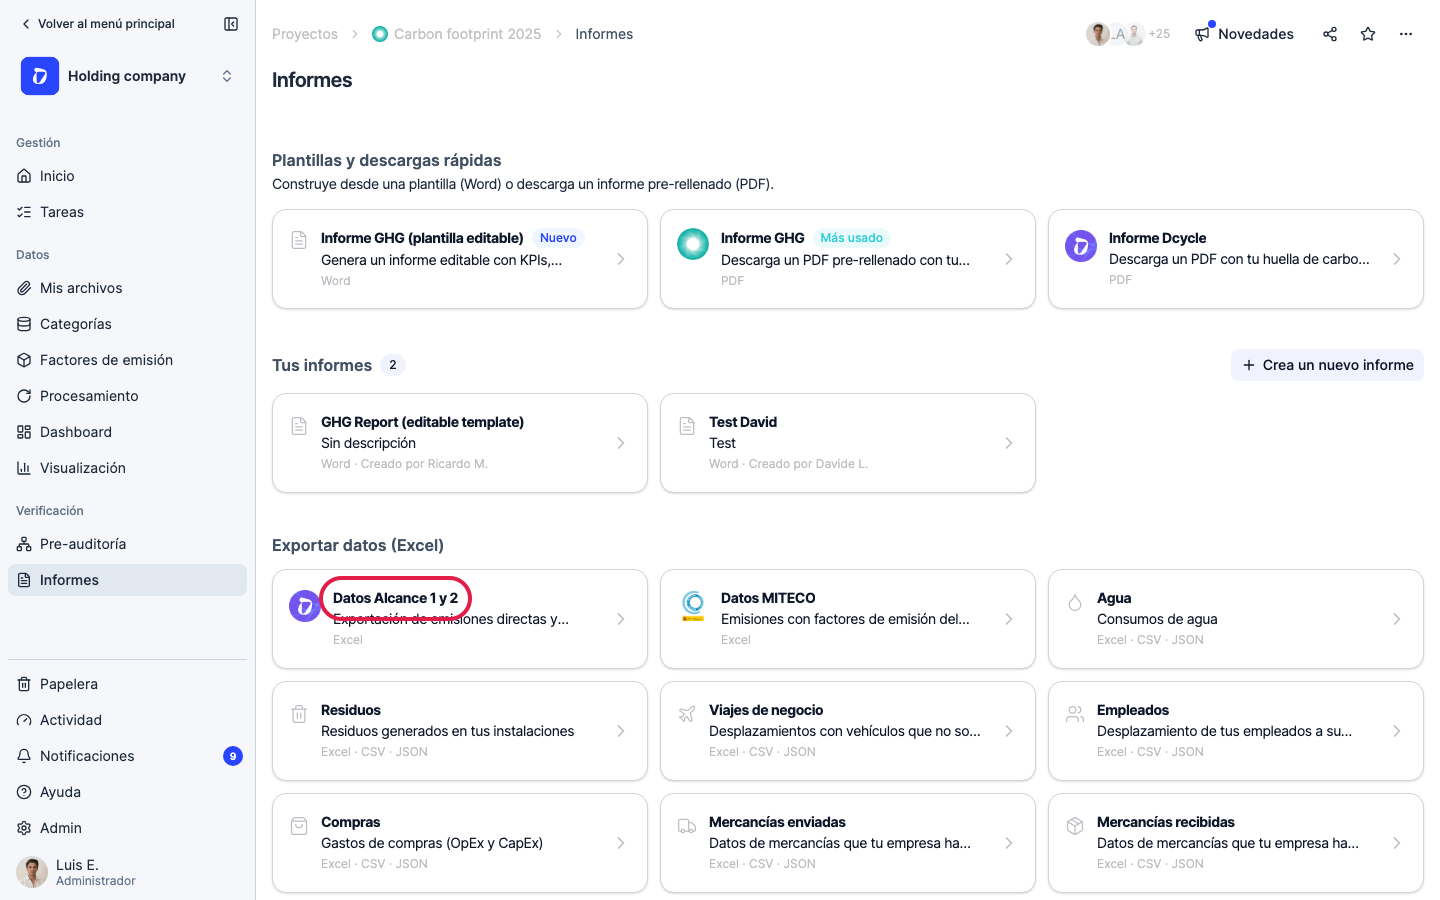Open Novedades announcements

click(x=1244, y=34)
